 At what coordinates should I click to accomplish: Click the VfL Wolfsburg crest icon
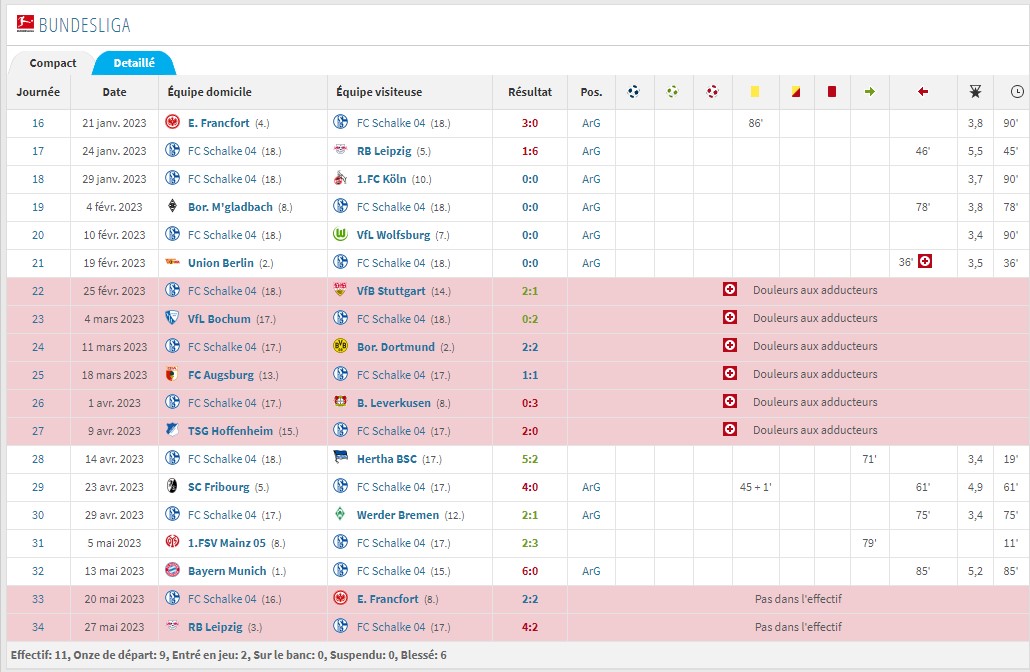coord(340,234)
